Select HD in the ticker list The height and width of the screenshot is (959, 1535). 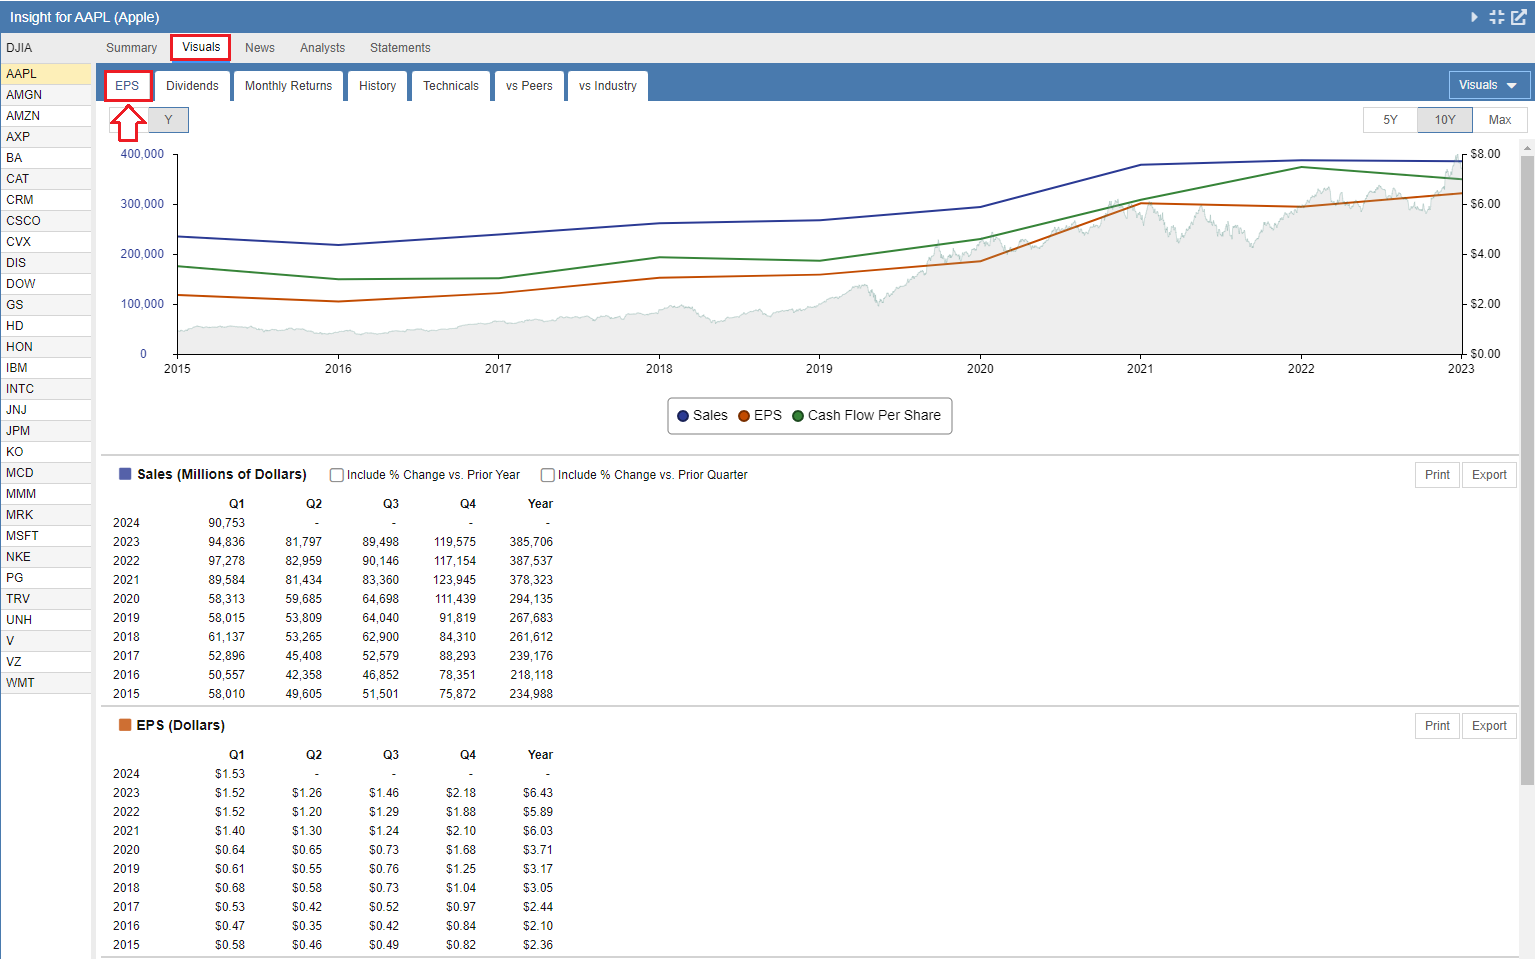click(46, 326)
